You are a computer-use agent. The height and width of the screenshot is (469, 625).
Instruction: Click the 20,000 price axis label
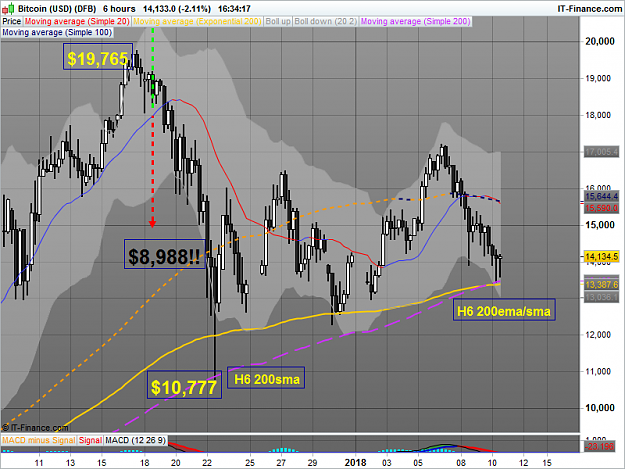[x=599, y=41]
